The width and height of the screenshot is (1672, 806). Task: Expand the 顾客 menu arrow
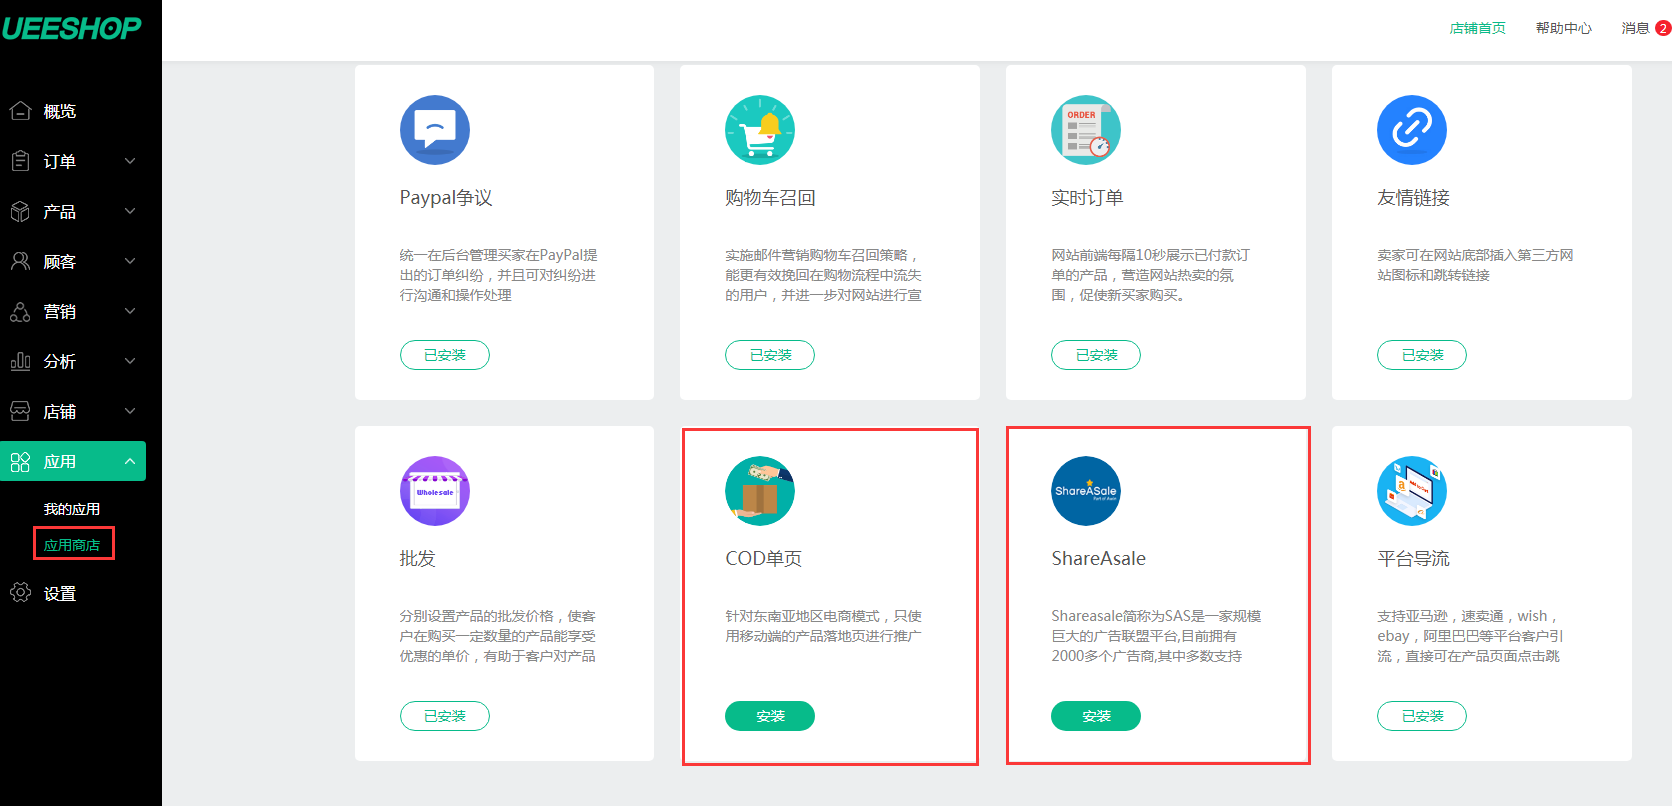point(130,261)
